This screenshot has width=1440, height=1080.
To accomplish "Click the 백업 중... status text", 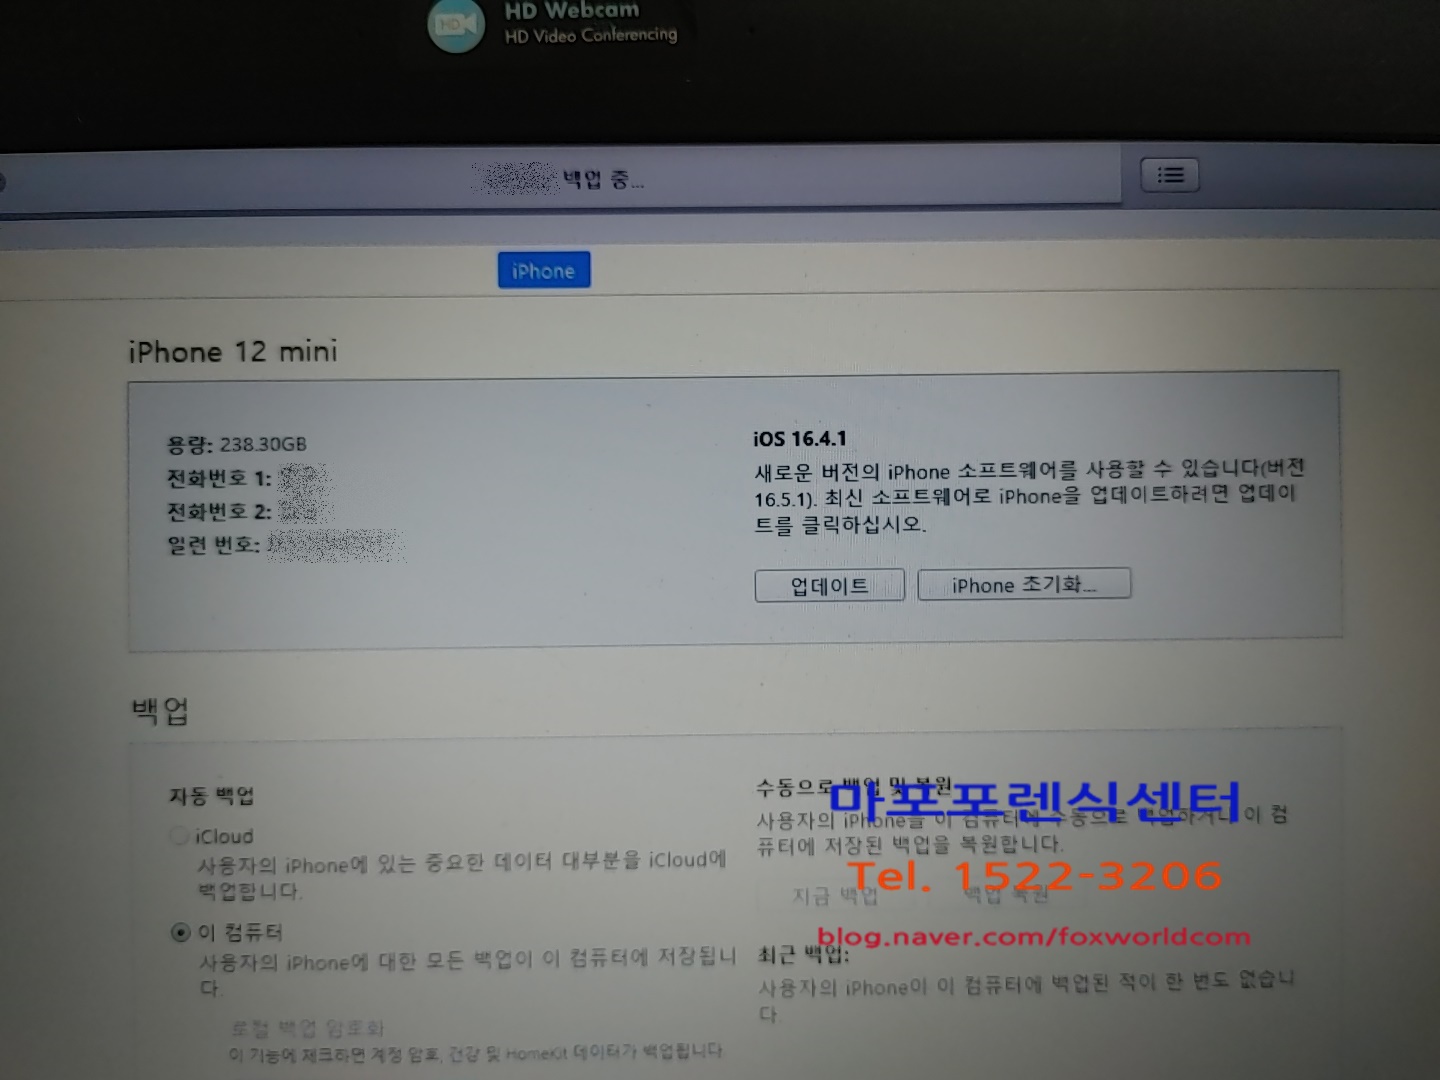I will 603,180.
